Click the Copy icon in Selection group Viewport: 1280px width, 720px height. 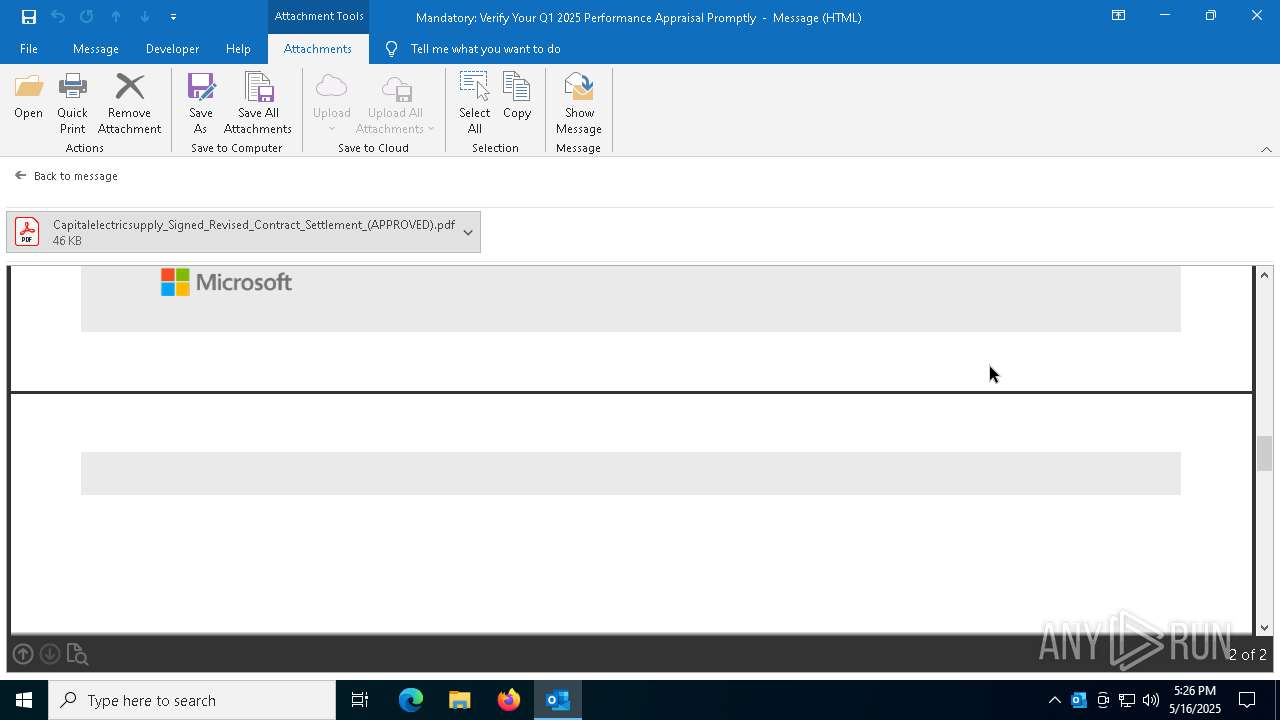[517, 96]
